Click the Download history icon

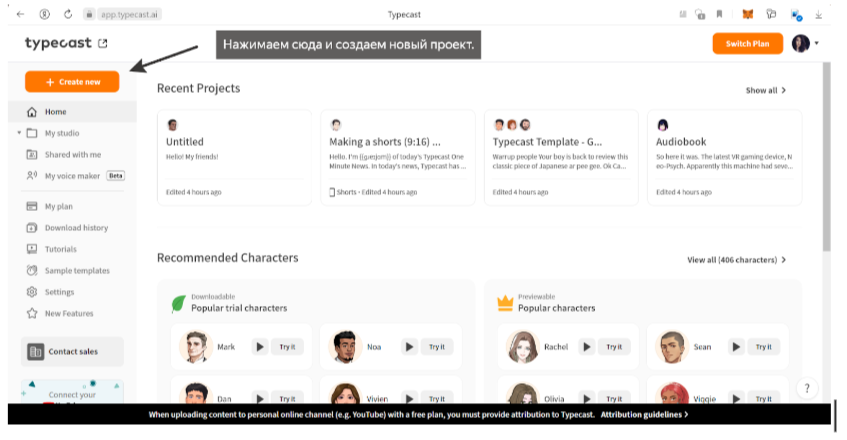pos(32,228)
